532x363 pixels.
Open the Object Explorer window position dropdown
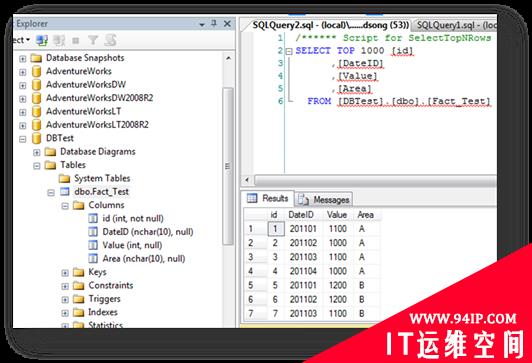pyautogui.click(x=202, y=24)
